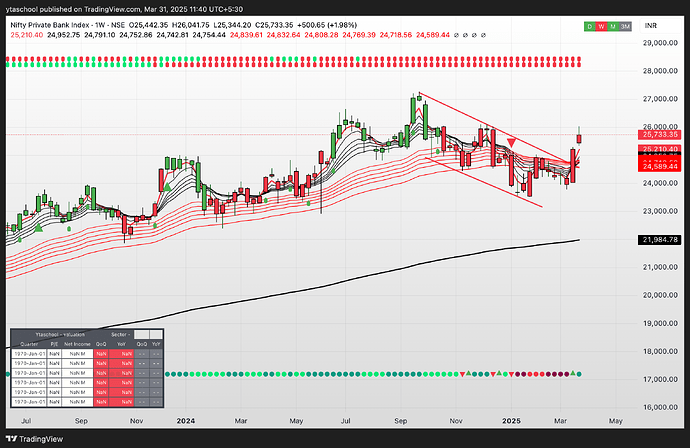
Task: Select the green D timeframe cell
Action: click(x=590, y=26)
